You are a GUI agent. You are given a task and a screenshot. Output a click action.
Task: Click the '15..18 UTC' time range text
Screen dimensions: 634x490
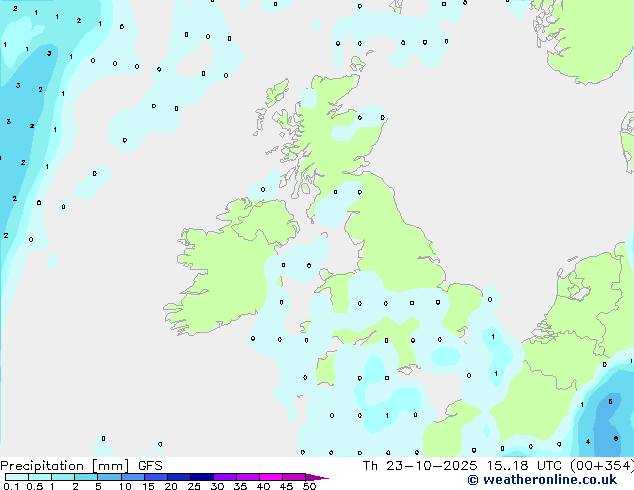tap(524, 466)
